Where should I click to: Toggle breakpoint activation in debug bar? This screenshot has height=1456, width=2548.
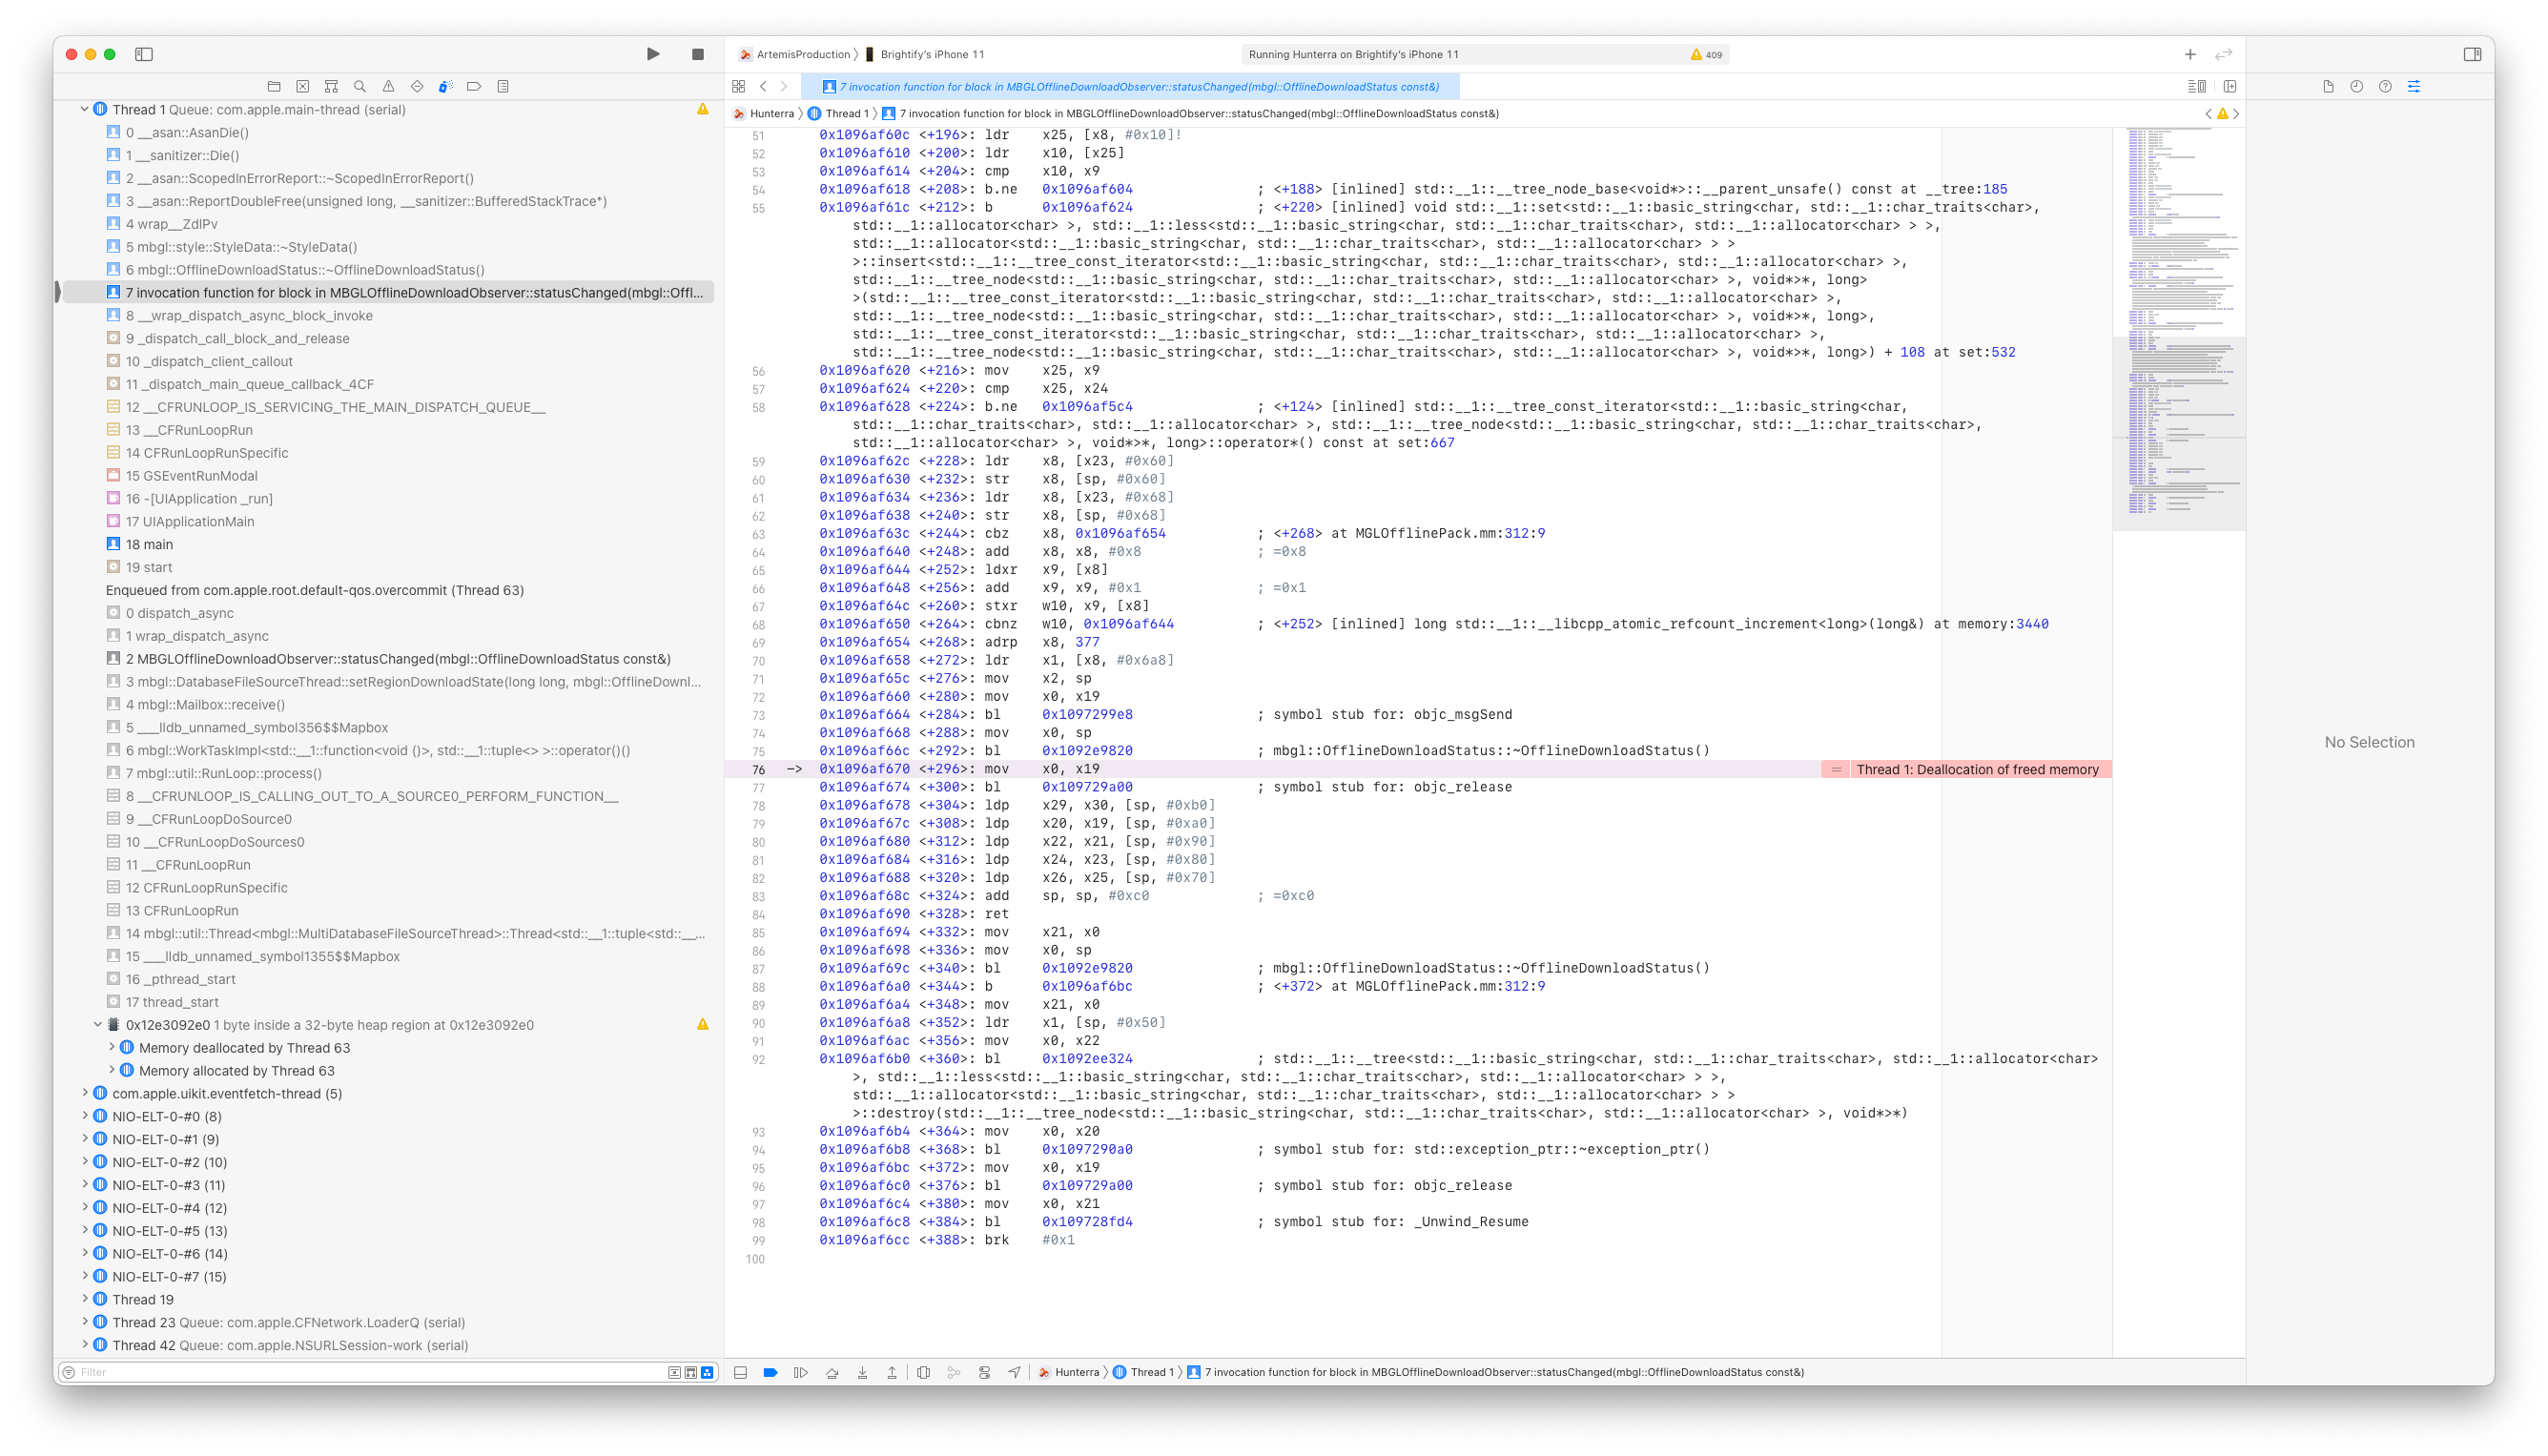[x=770, y=1371]
